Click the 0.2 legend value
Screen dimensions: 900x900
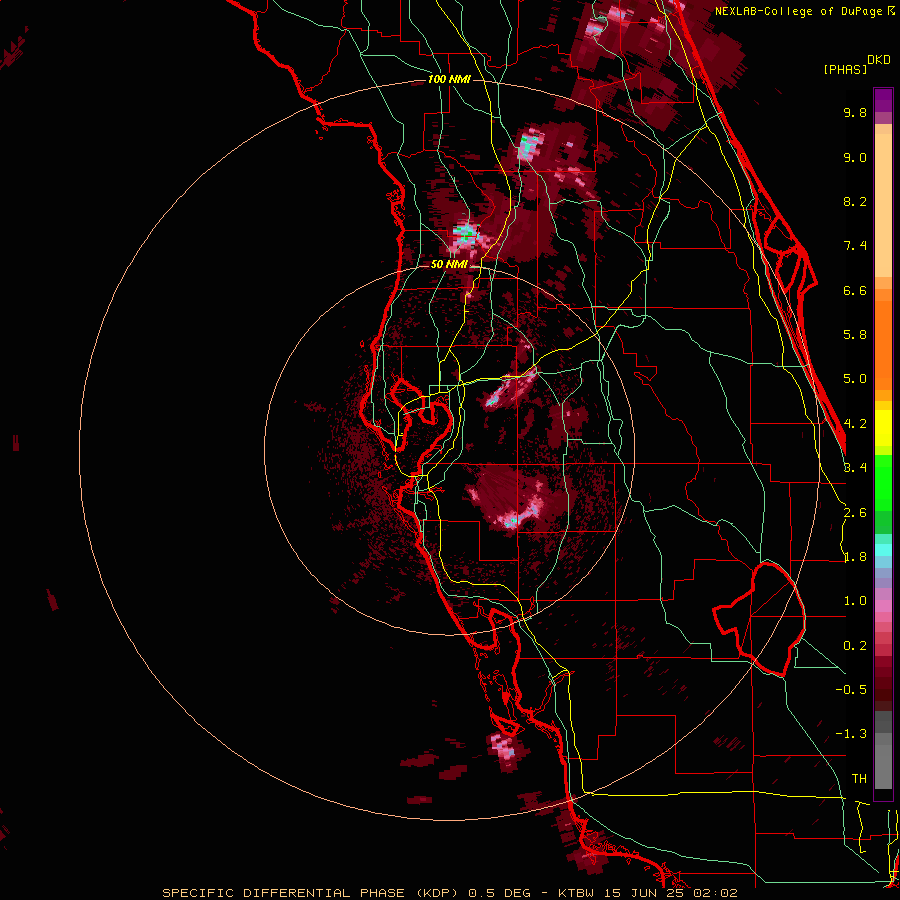(855, 646)
